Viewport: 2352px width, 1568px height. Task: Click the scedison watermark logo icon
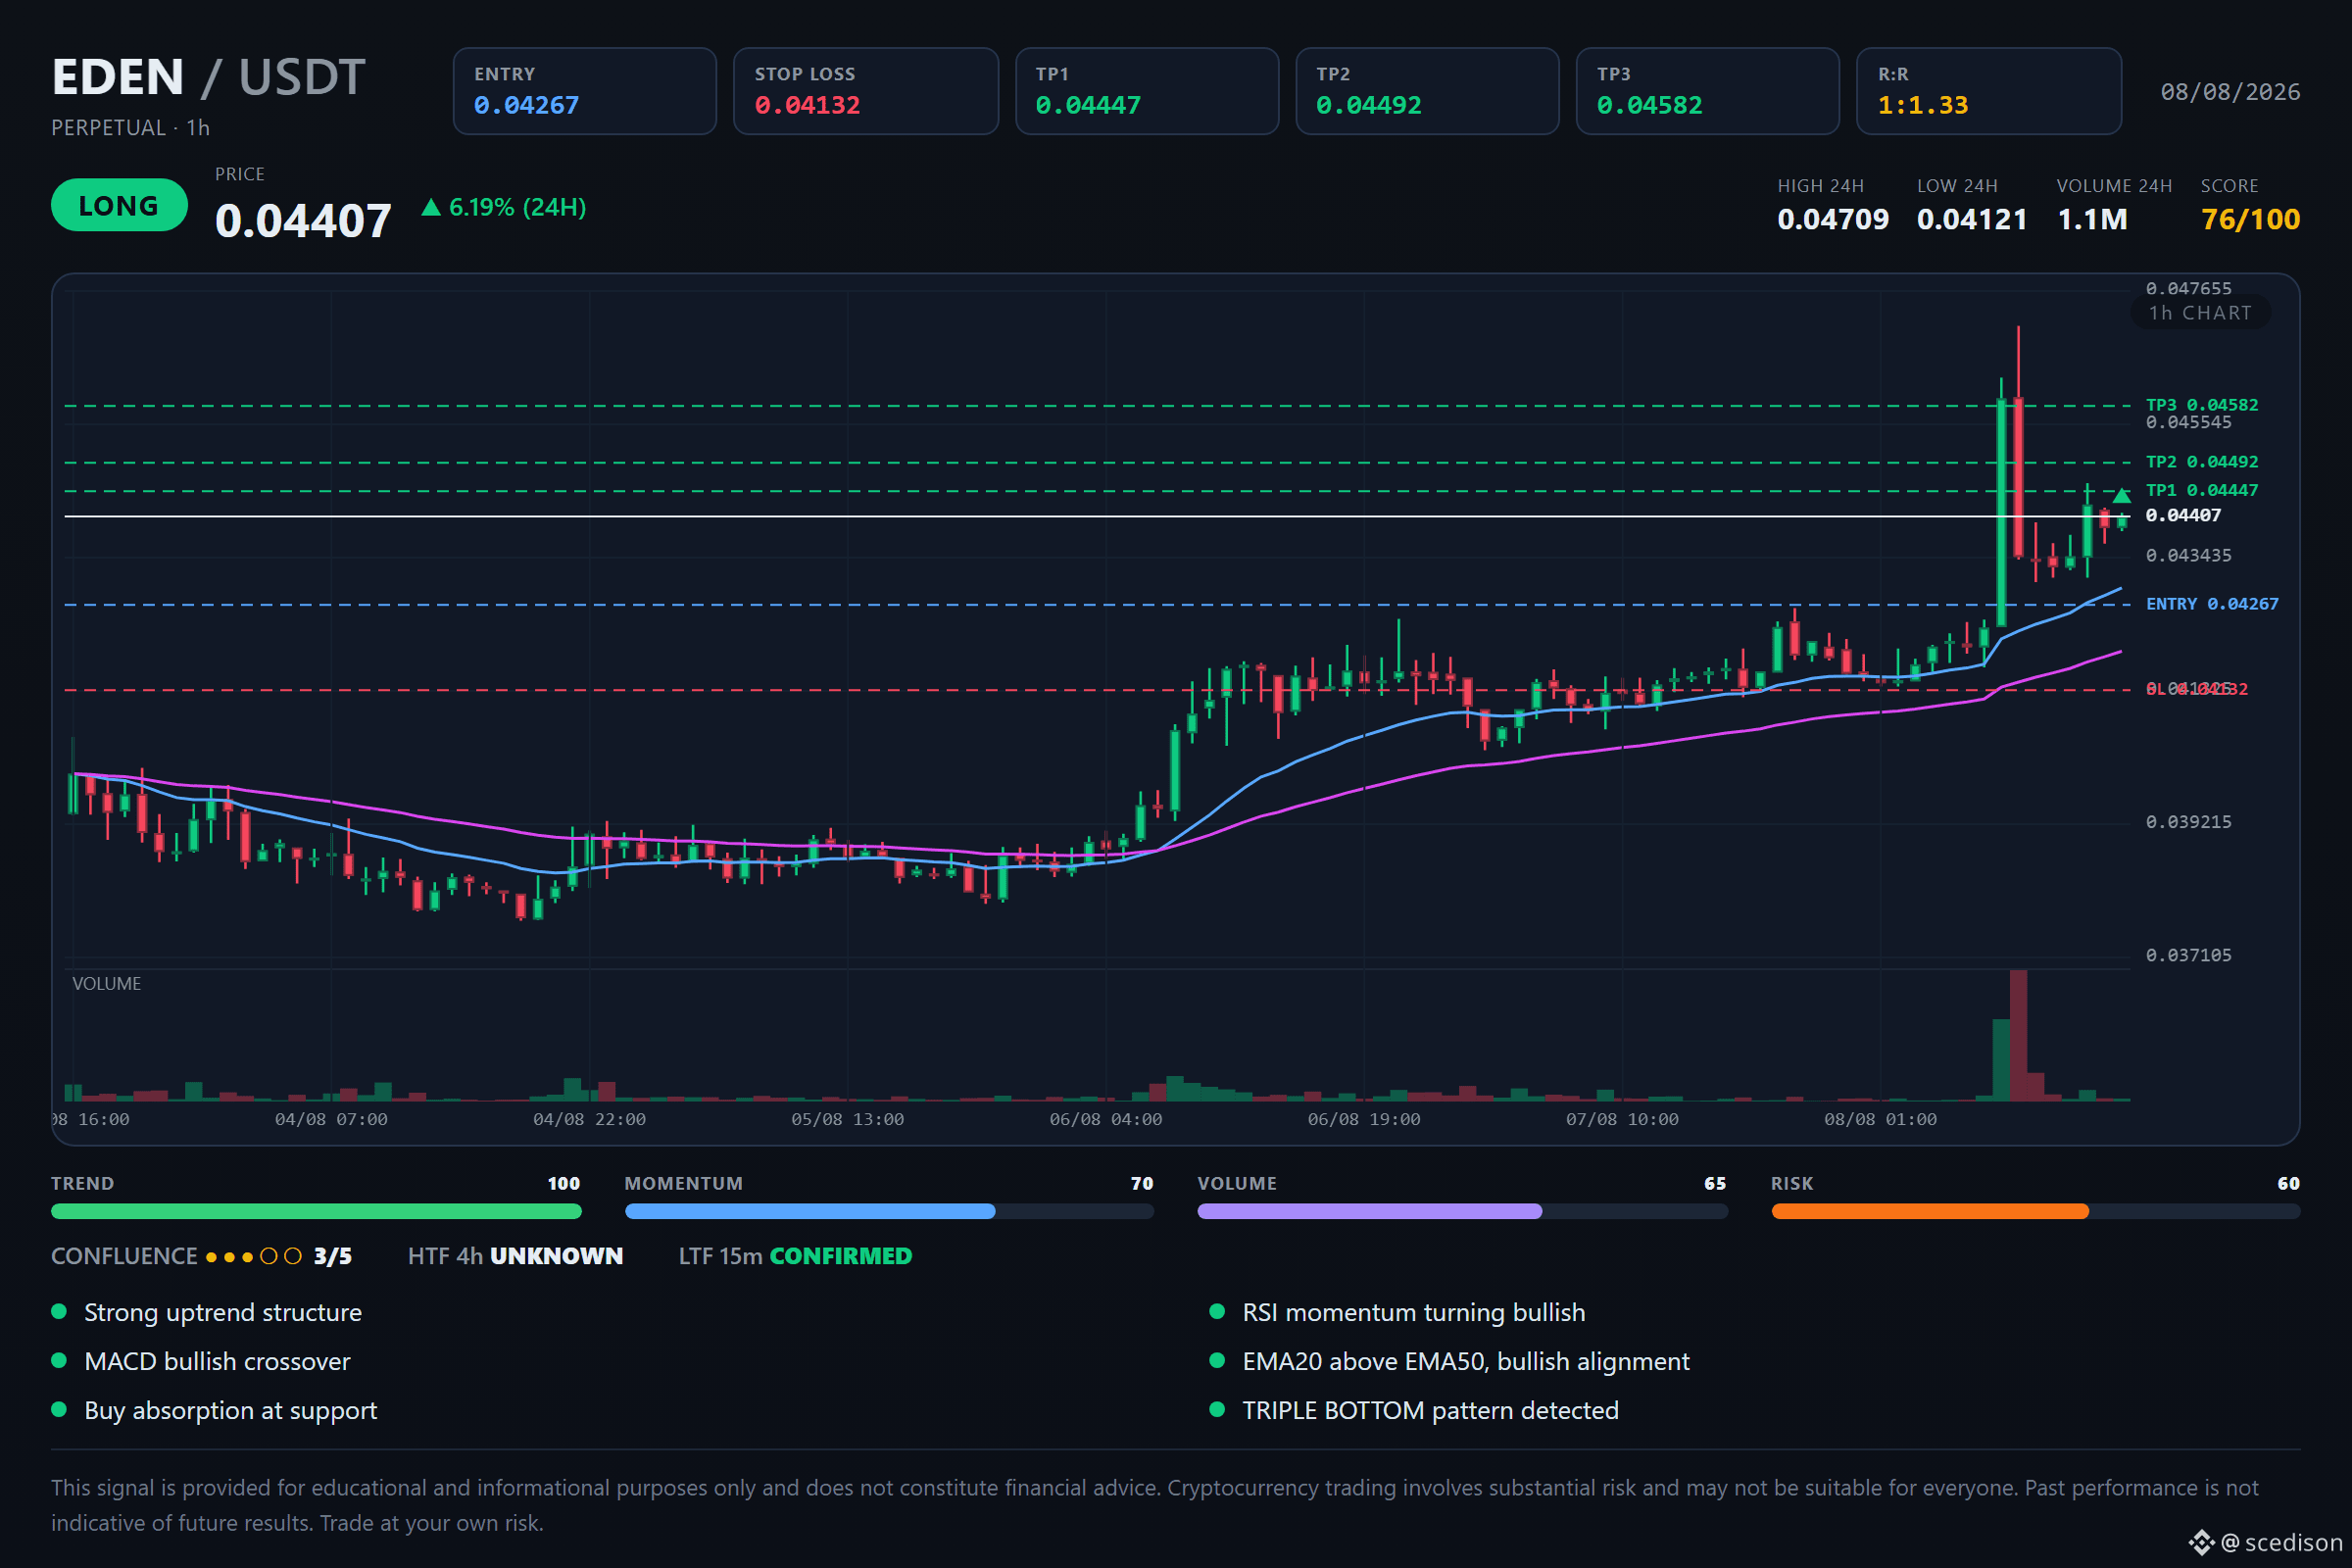(2202, 1542)
